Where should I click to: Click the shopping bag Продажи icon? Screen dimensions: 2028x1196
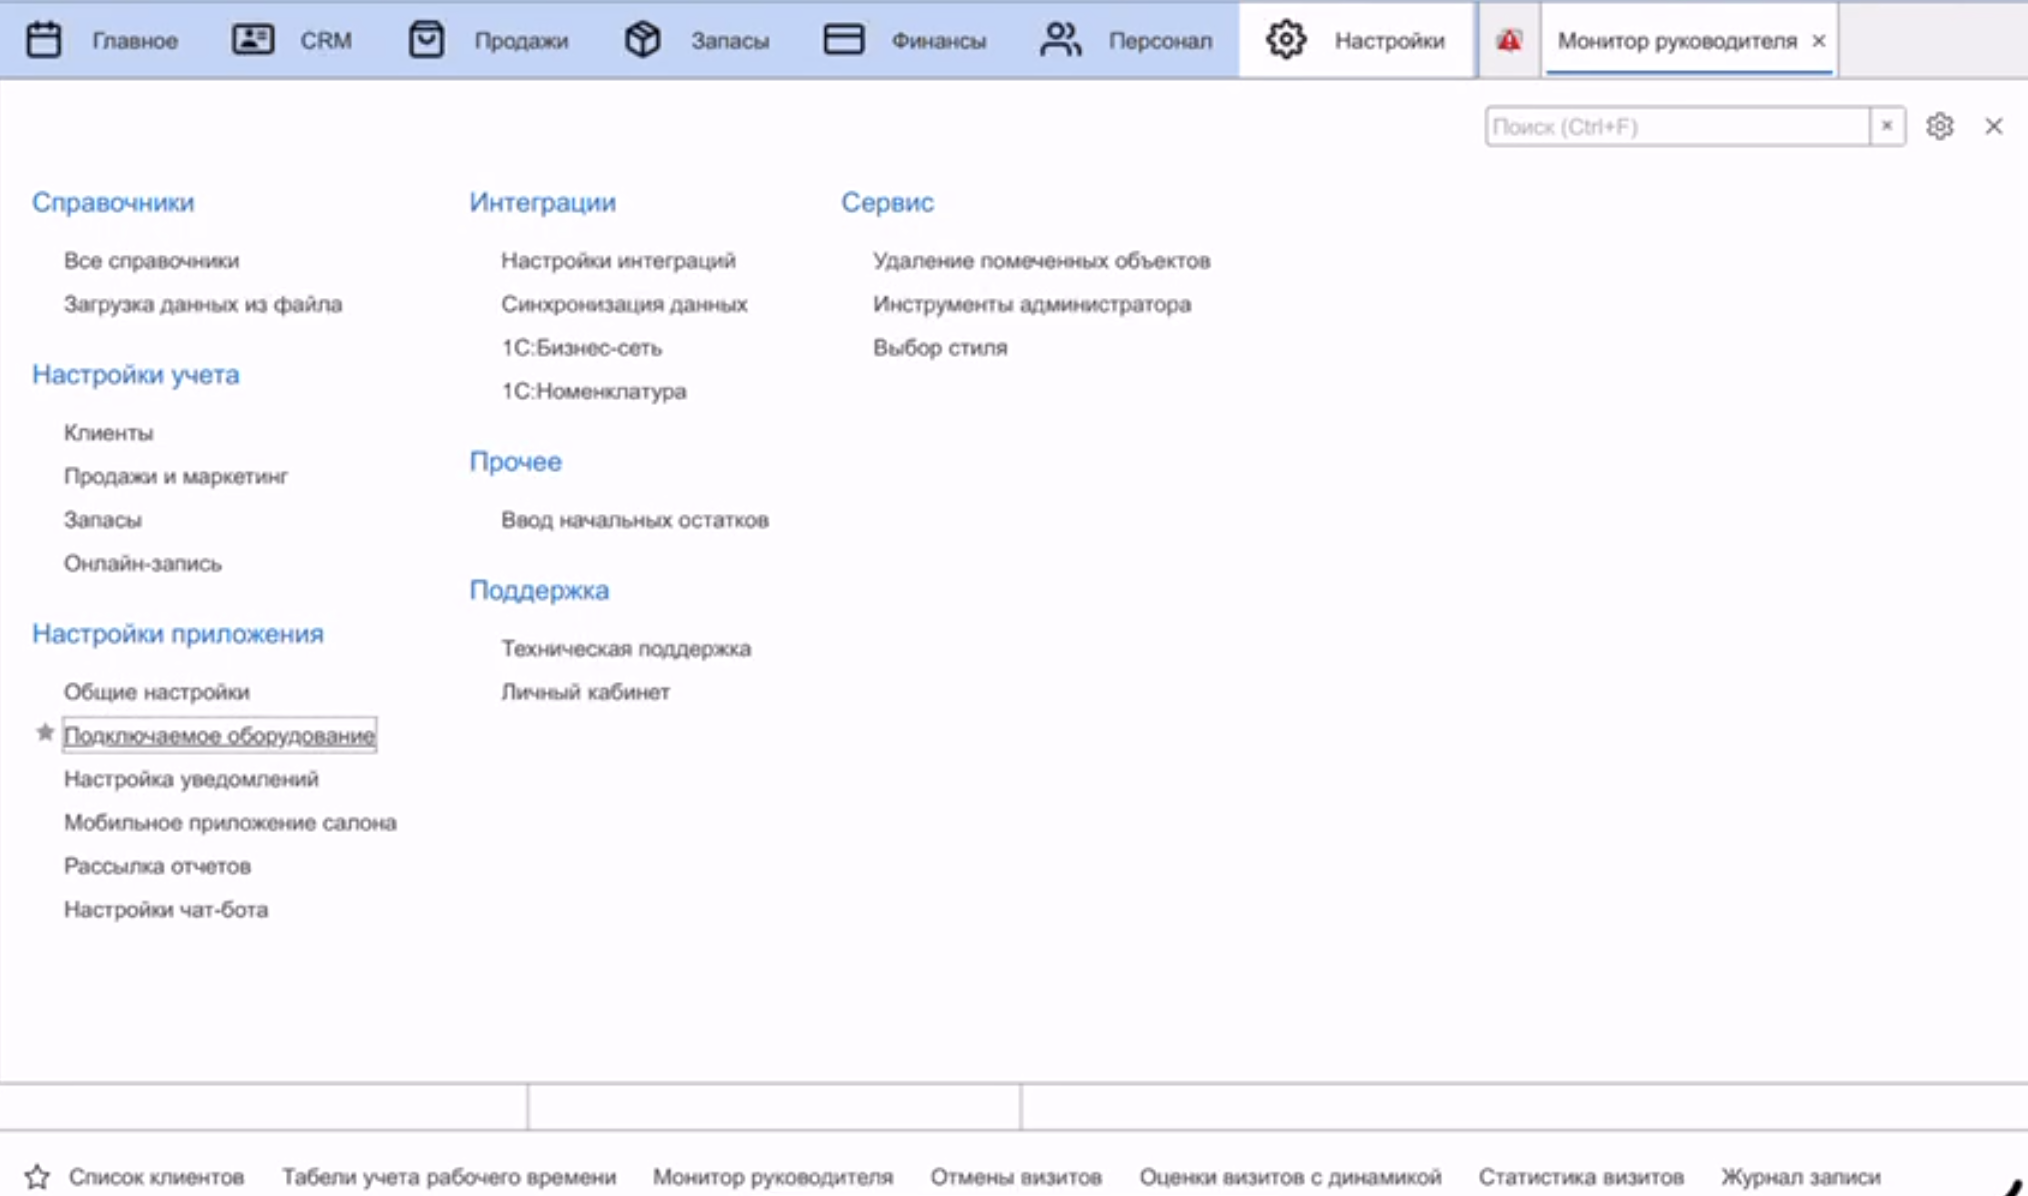pos(426,40)
